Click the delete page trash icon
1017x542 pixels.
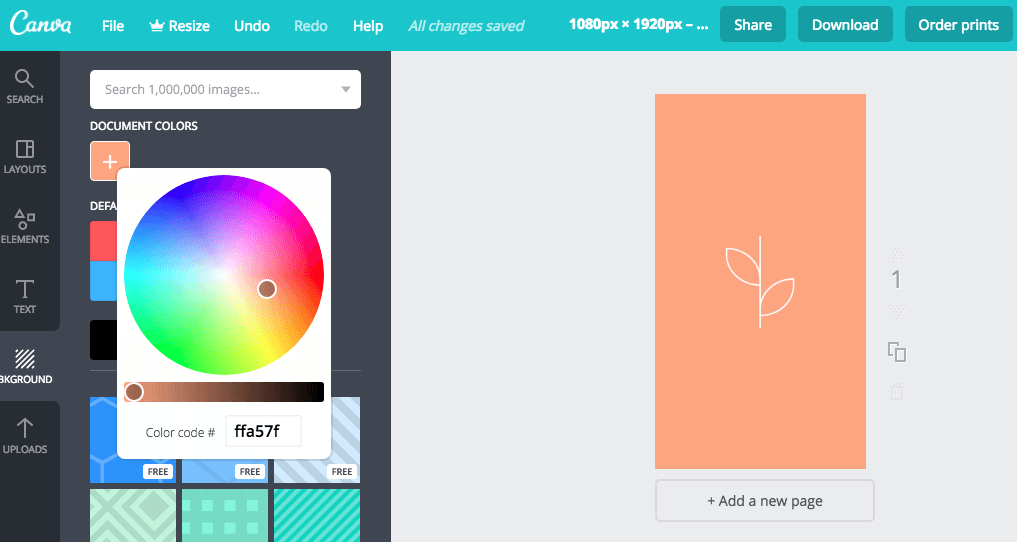pyautogui.click(x=897, y=391)
